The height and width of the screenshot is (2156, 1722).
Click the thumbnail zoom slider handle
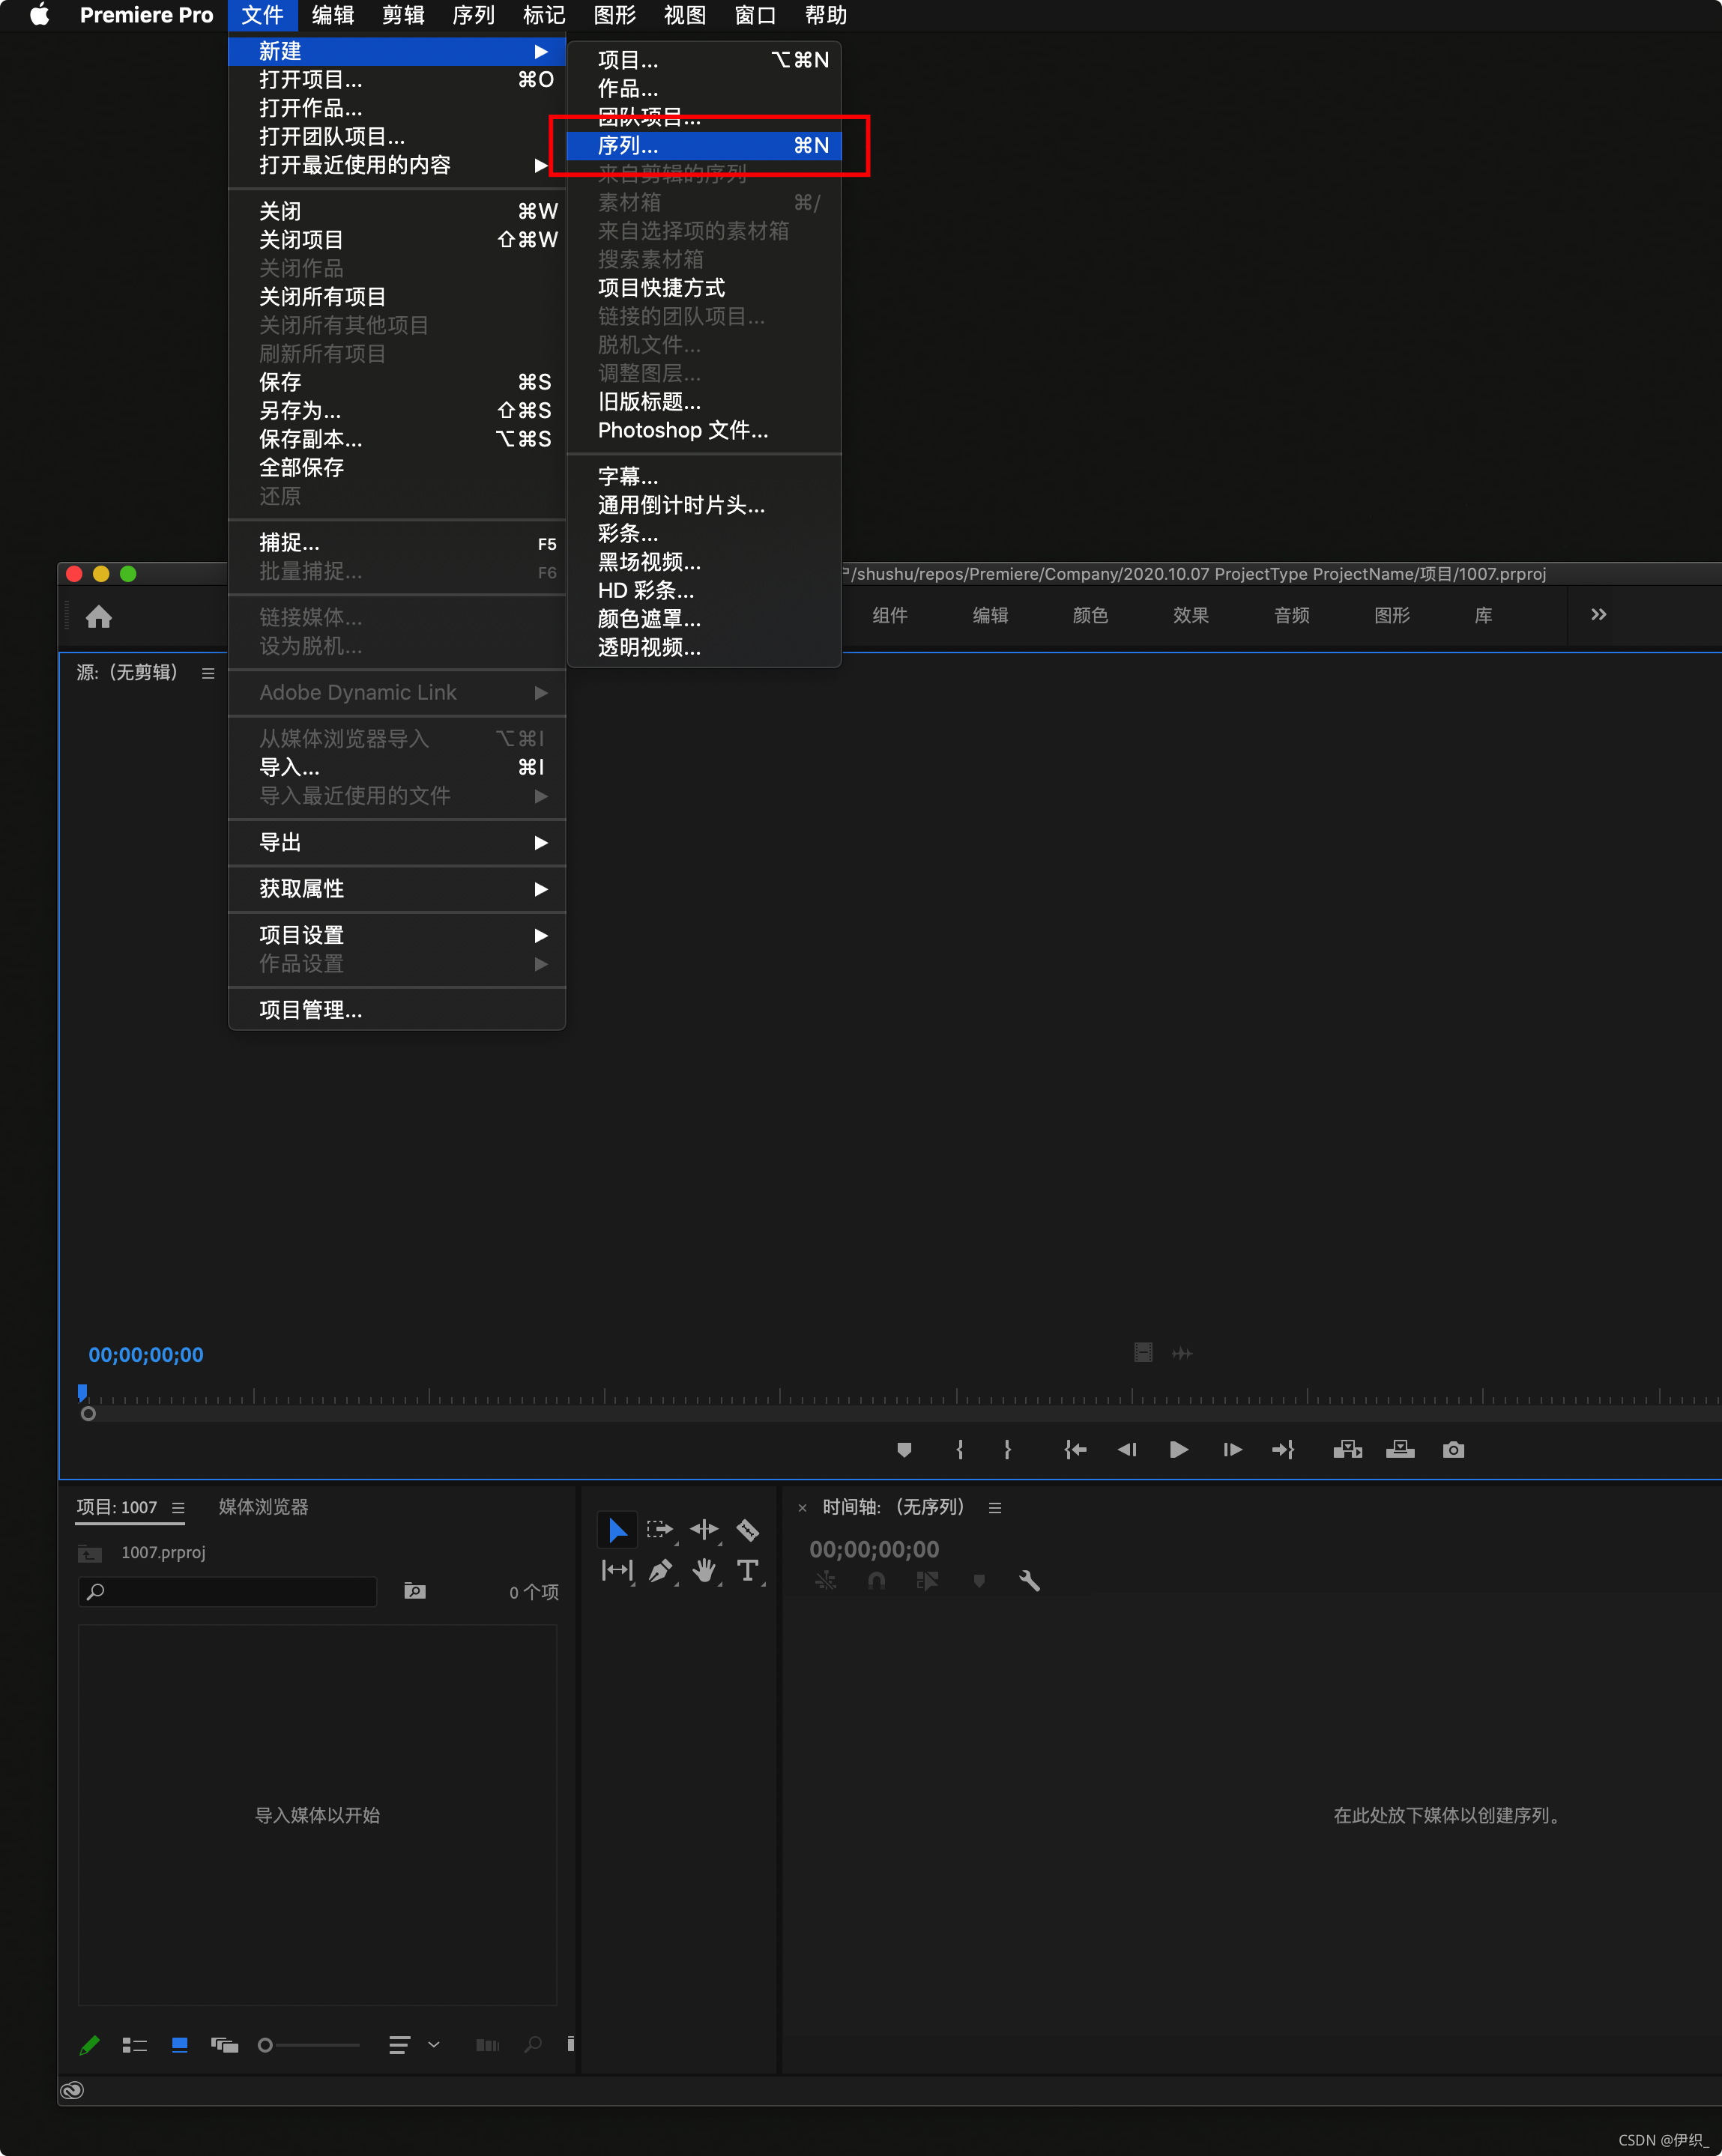(265, 2045)
